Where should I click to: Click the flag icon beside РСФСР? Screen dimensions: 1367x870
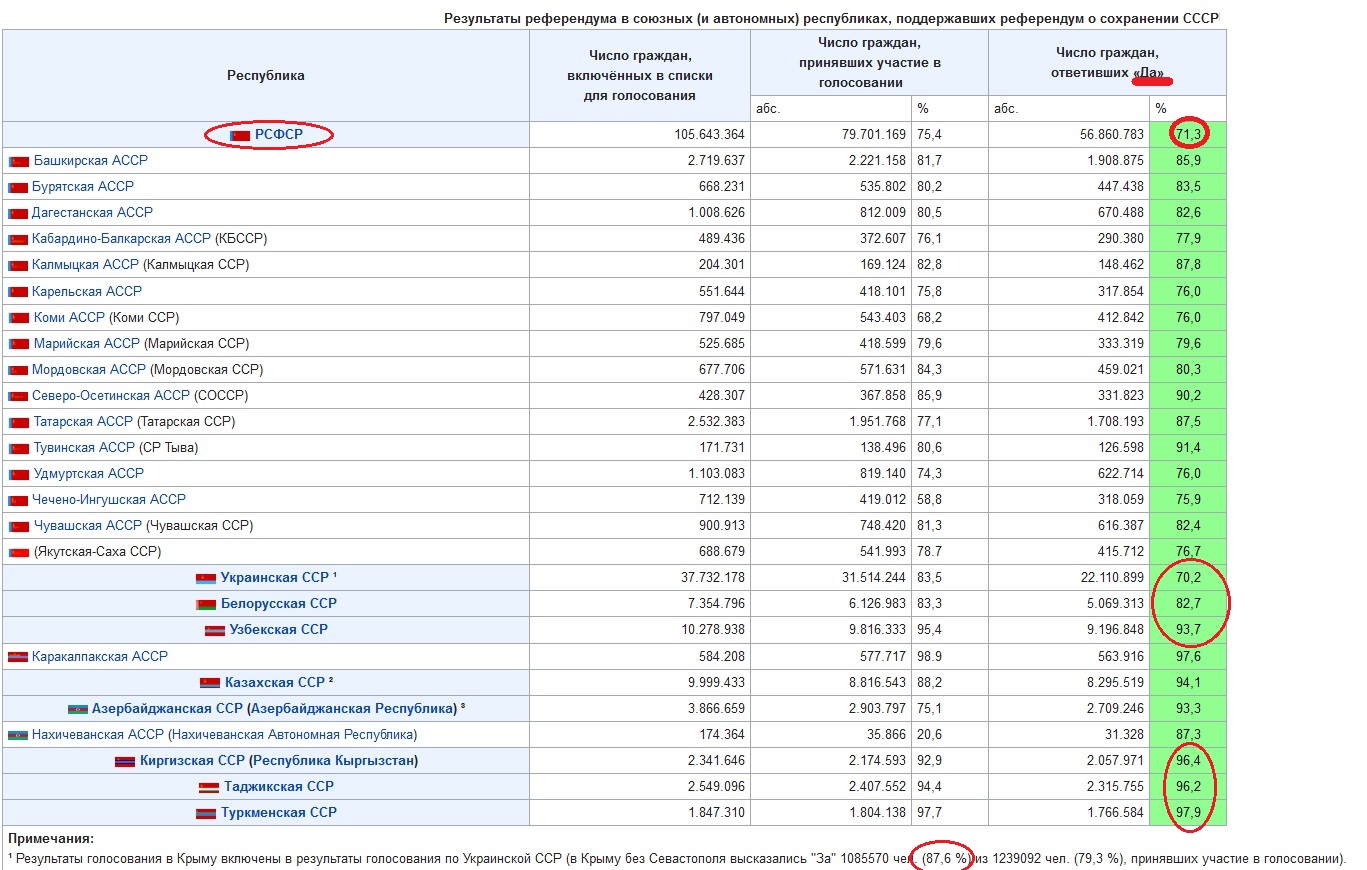point(240,135)
